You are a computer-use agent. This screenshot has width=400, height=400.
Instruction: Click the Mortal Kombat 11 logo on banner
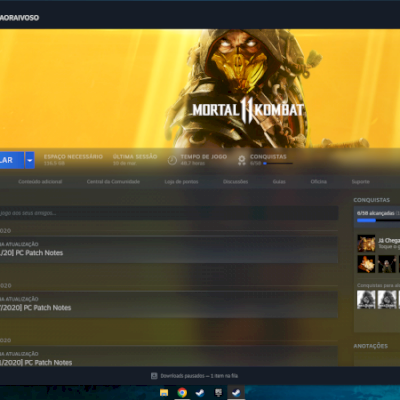(x=248, y=110)
